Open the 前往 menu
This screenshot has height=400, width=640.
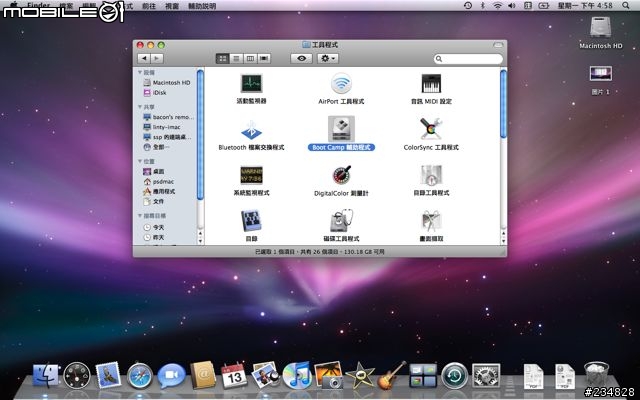point(149,6)
